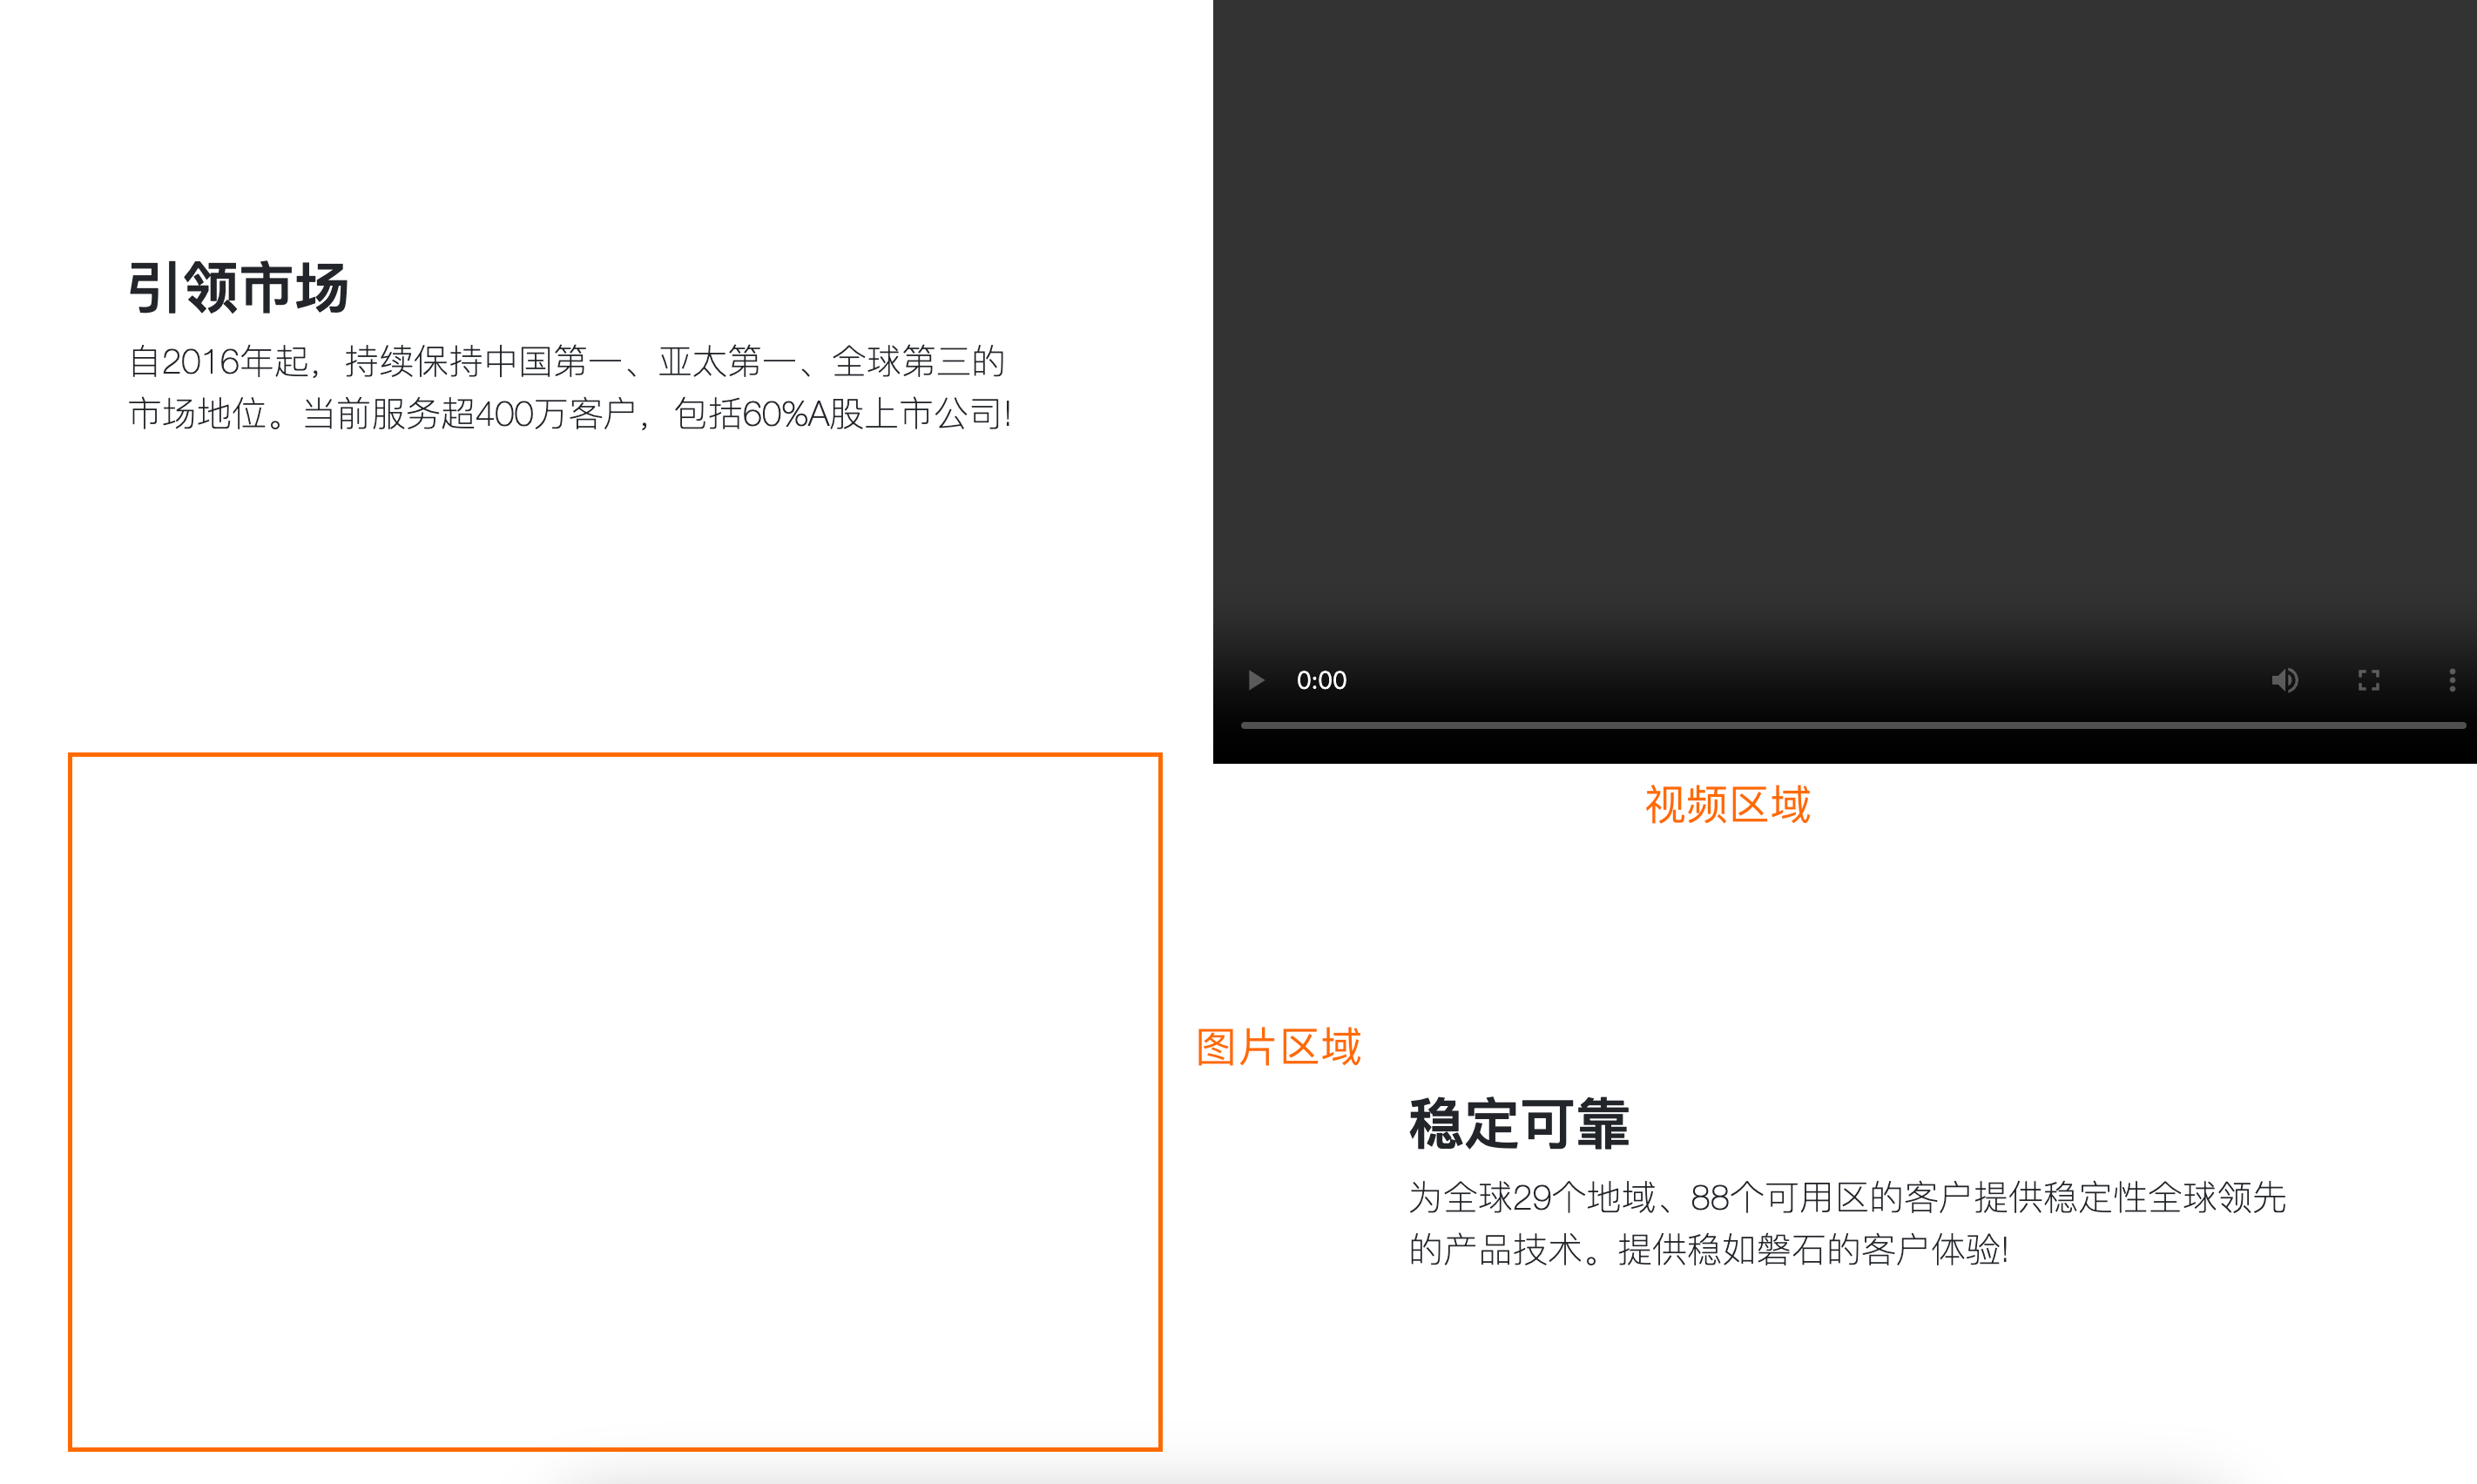2477x1484 pixels.
Task: Open the video three-dot options menu
Action: (2451, 680)
